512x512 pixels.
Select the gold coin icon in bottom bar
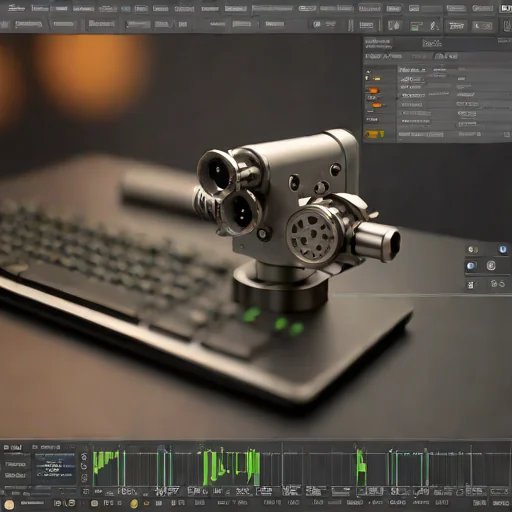134,503
